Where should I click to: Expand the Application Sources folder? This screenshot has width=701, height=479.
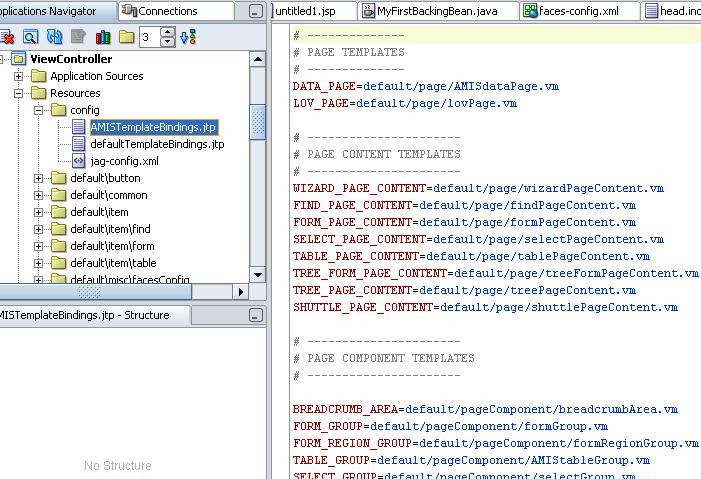[x=19, y=76]
